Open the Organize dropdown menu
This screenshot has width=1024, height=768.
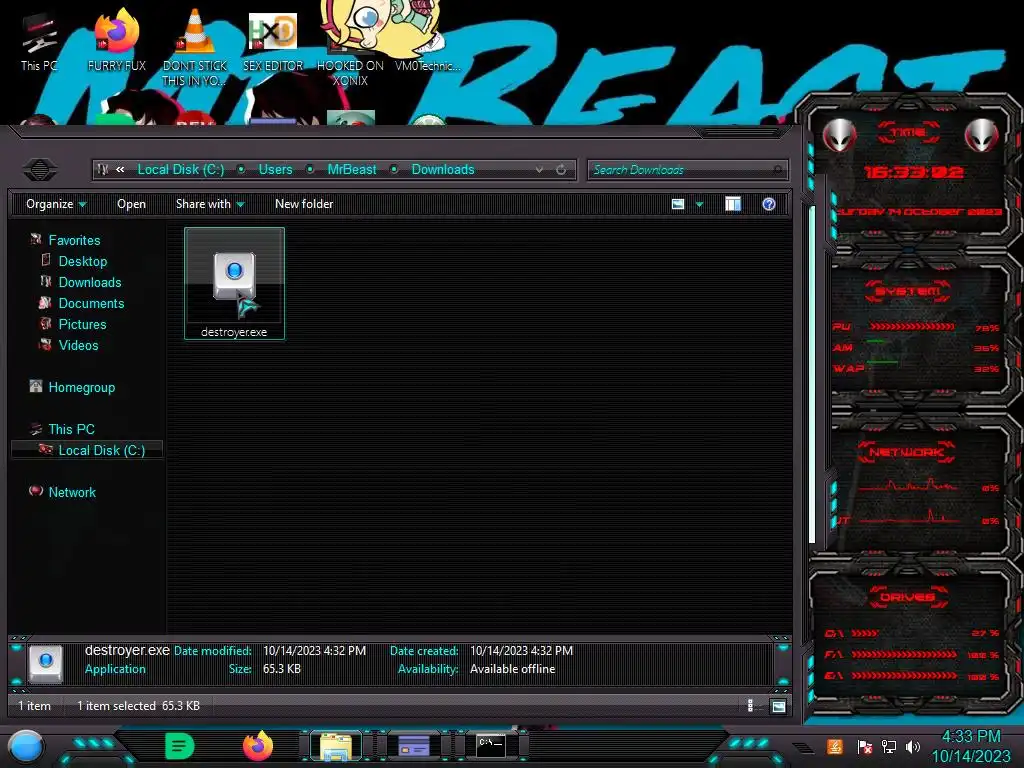click(x=56, y=204)
